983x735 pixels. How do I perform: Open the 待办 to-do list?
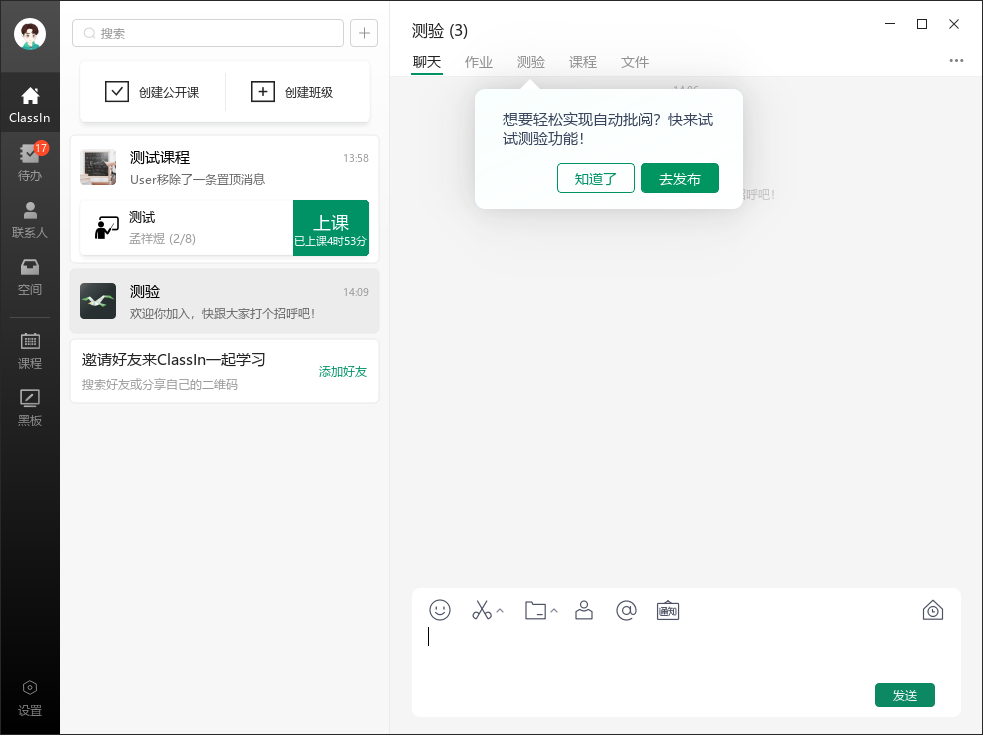[29, 162]
